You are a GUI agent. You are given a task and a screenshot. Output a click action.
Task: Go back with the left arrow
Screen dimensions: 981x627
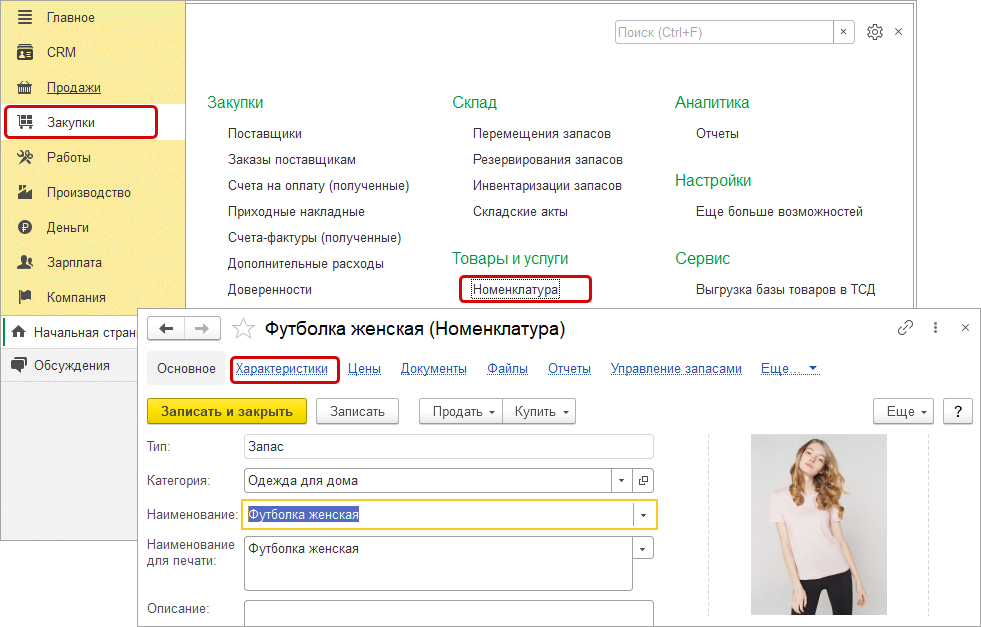click(166, 329)
